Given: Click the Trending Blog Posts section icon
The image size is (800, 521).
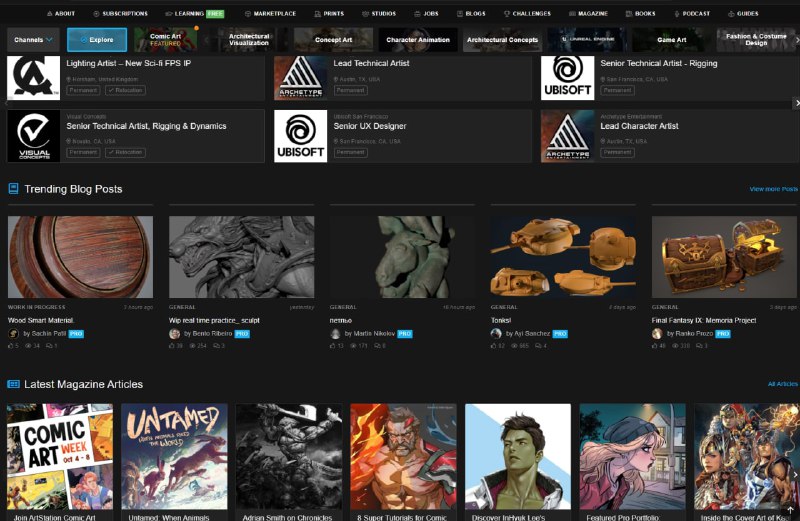Looking at the screenshot, I should 13,189.
